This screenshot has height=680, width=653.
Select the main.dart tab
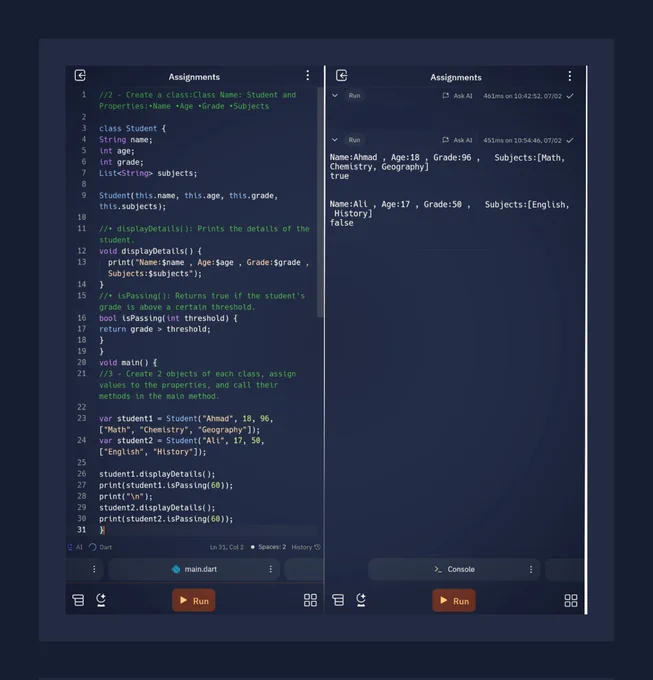pos(194,569)
